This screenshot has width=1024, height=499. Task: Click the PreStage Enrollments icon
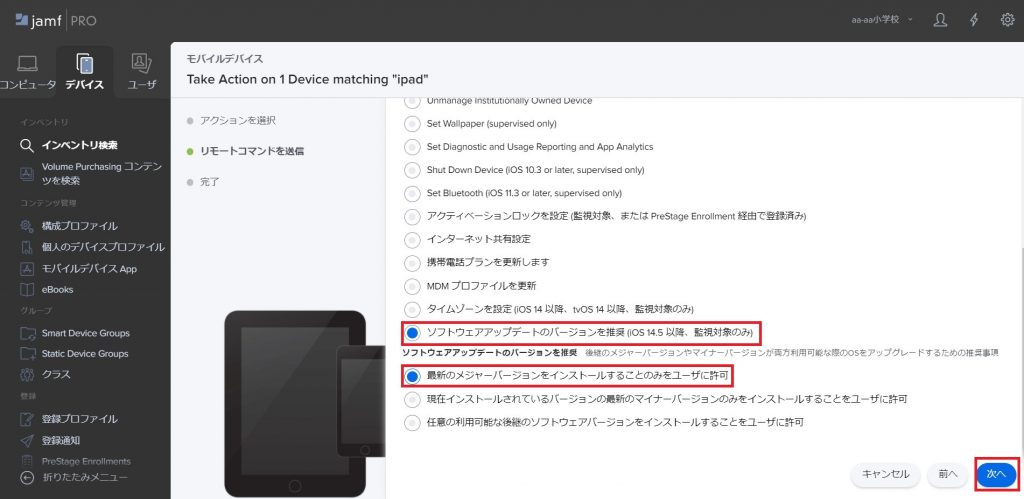coord(27,461)
